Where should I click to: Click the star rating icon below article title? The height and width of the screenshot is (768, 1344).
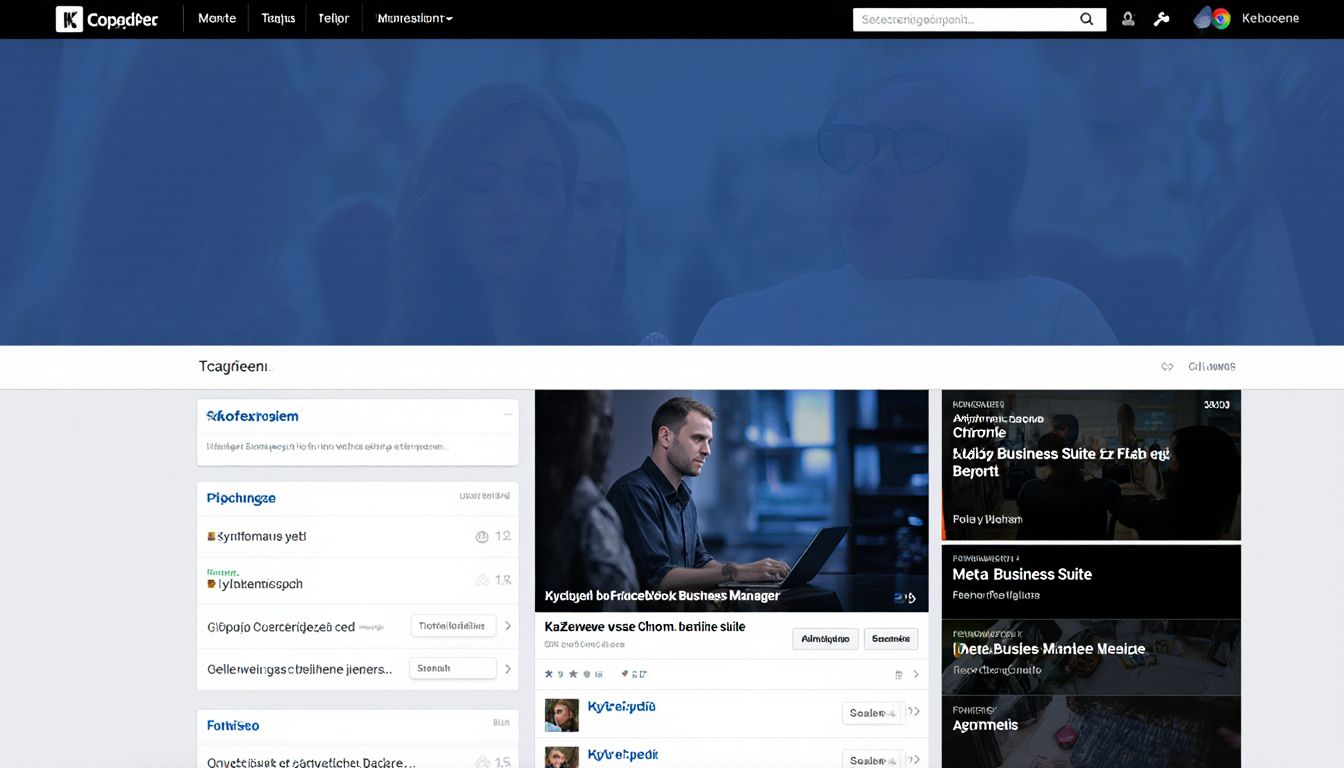pos(548,674)
